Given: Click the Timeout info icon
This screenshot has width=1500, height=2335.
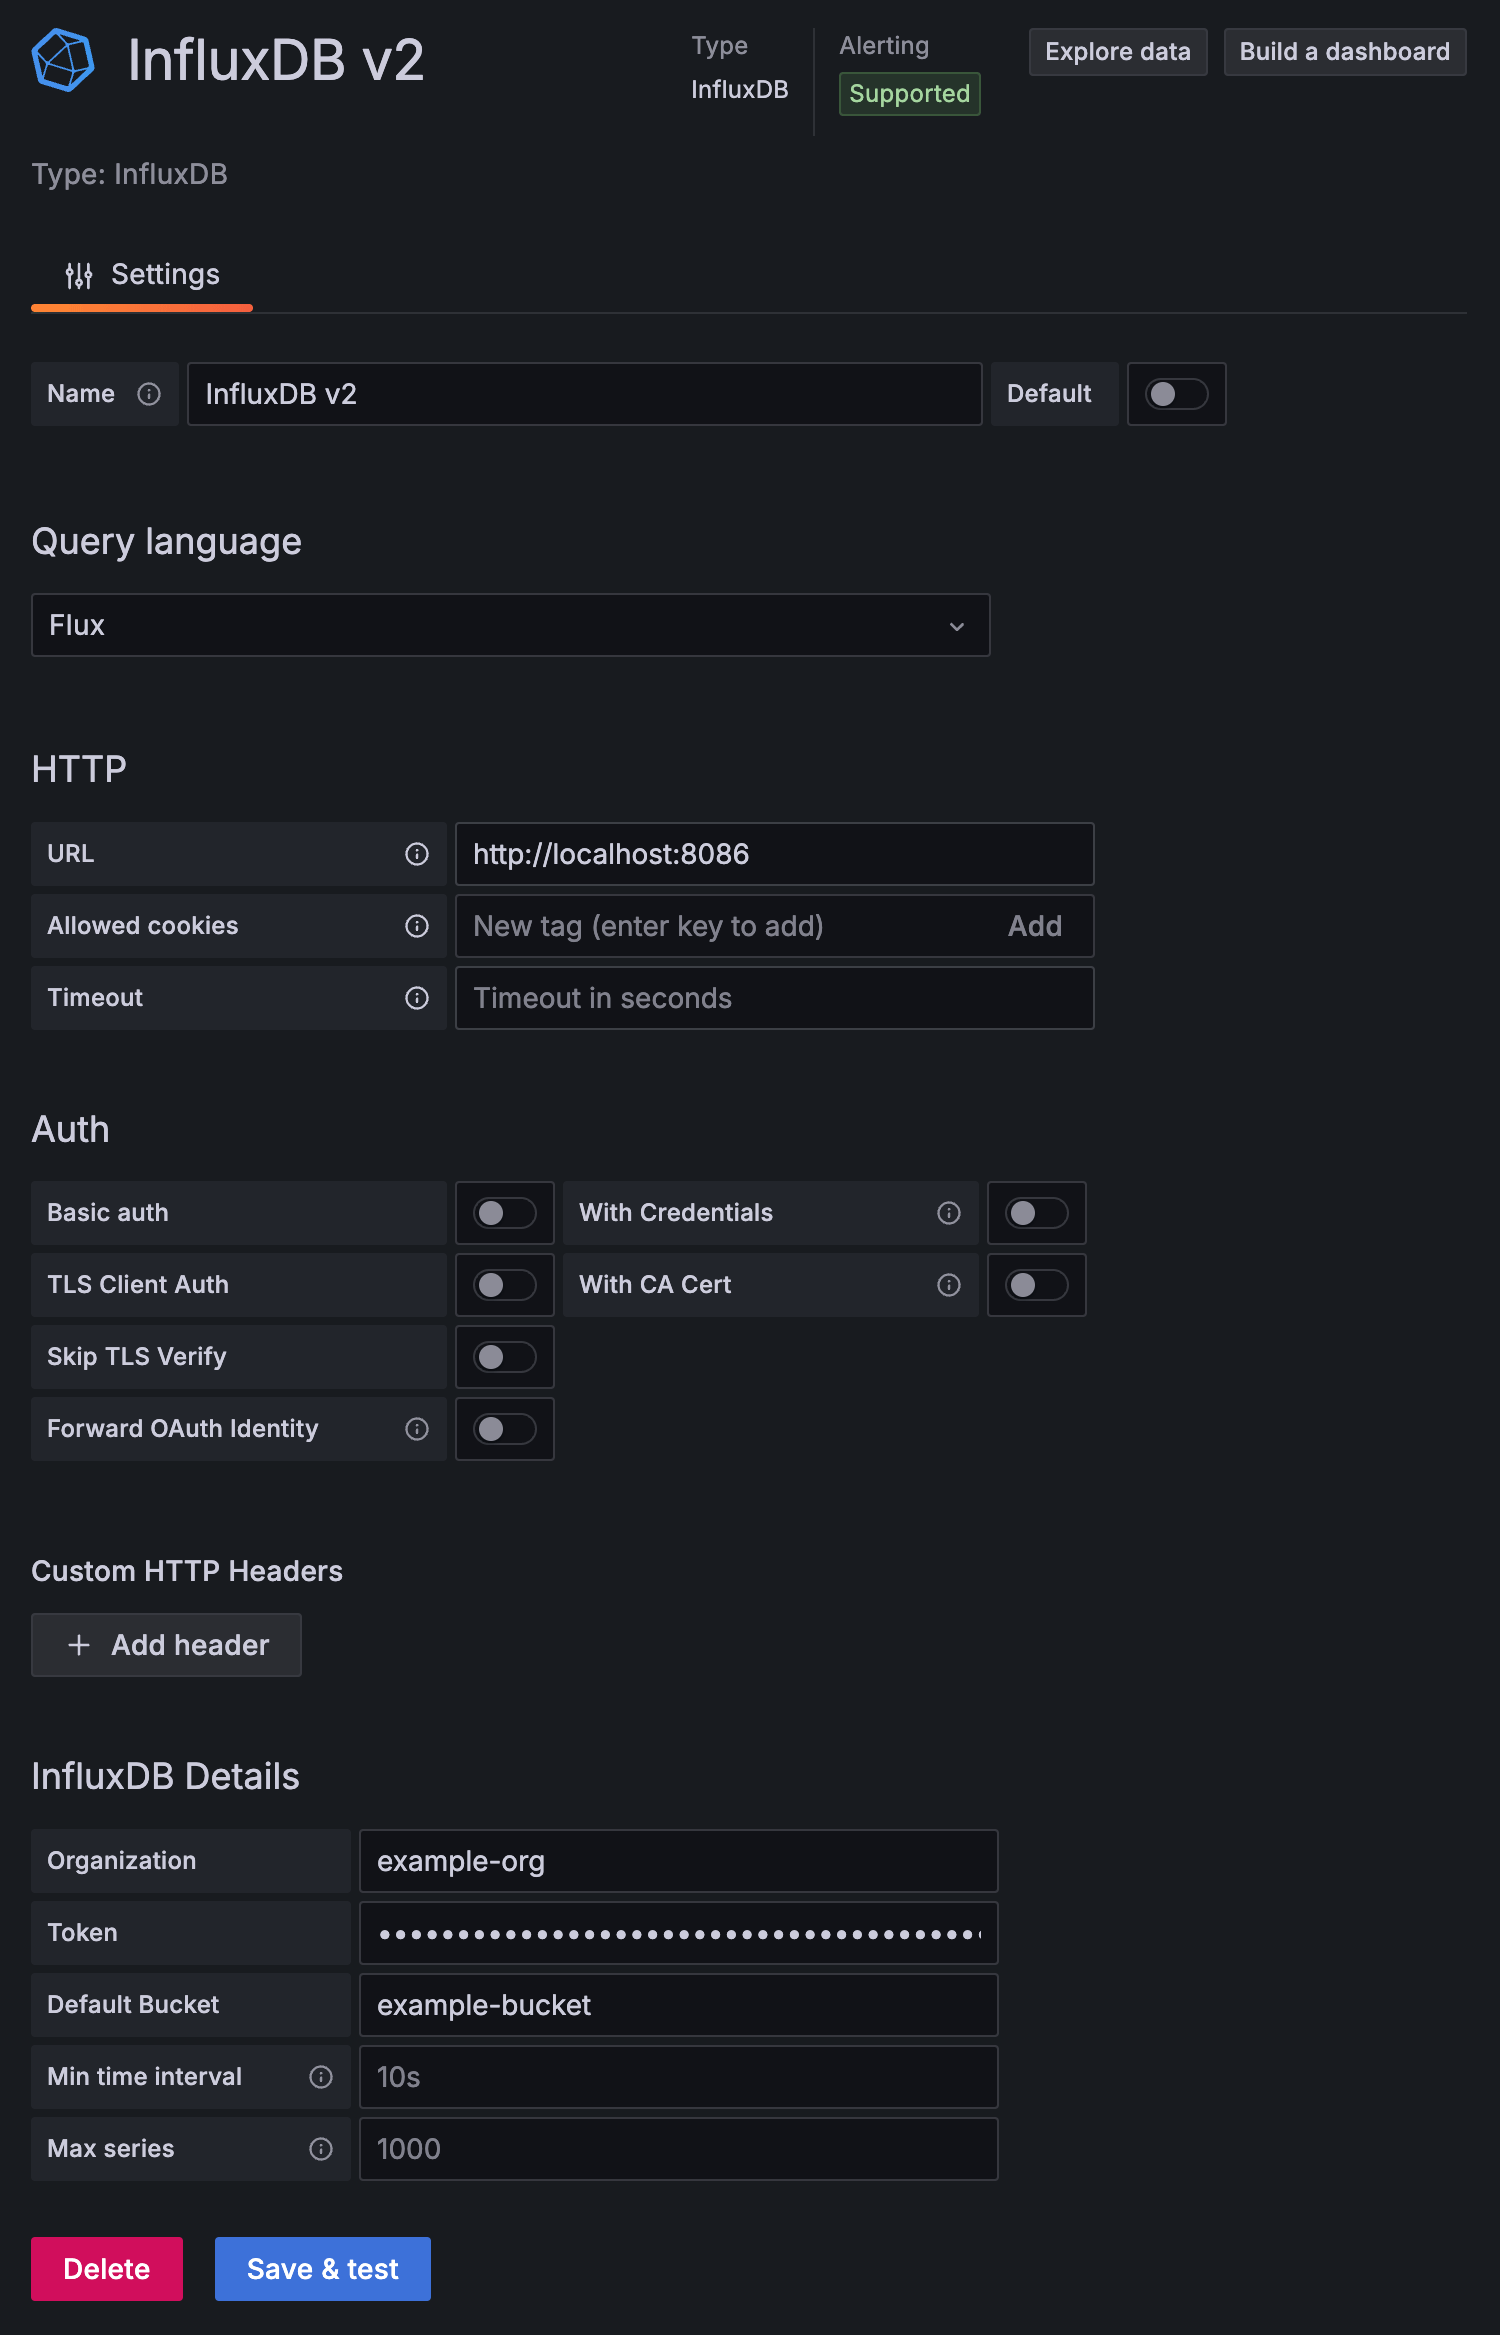Looking at the screenshot, I should click(417, 998).
